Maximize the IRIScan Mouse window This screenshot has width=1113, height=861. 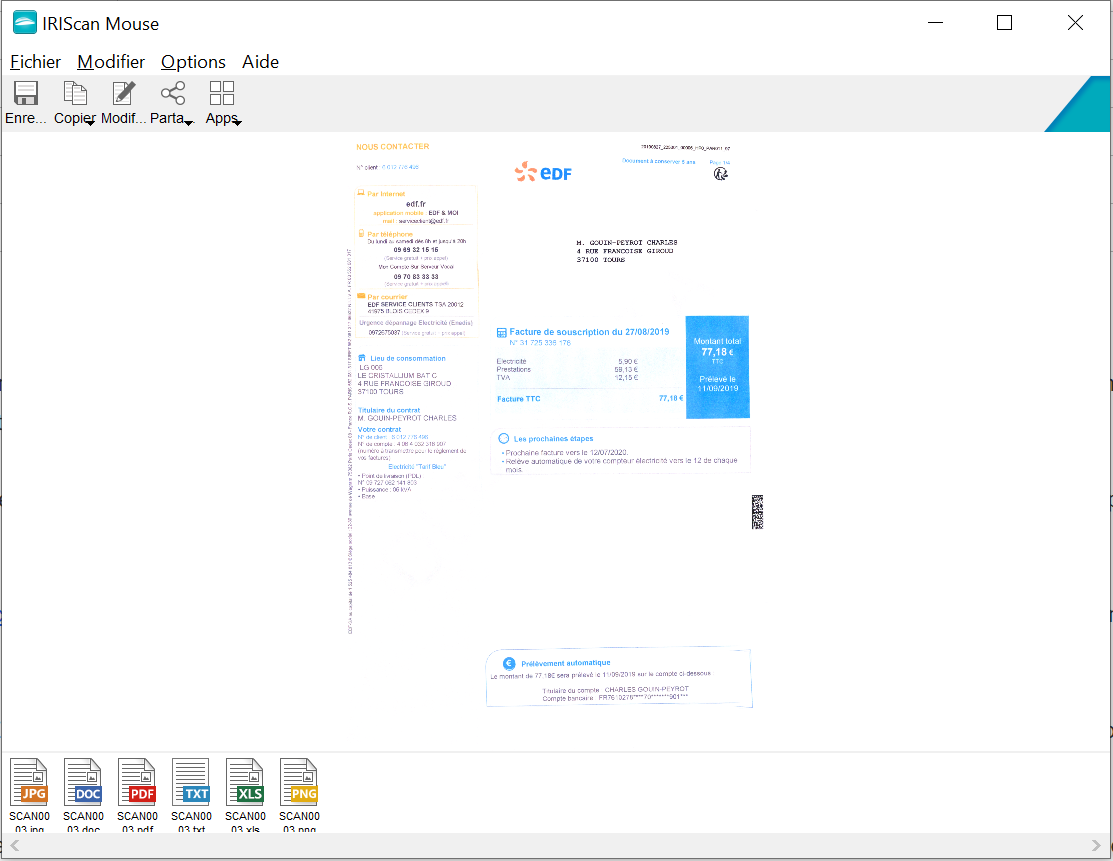pos(1004,23)
